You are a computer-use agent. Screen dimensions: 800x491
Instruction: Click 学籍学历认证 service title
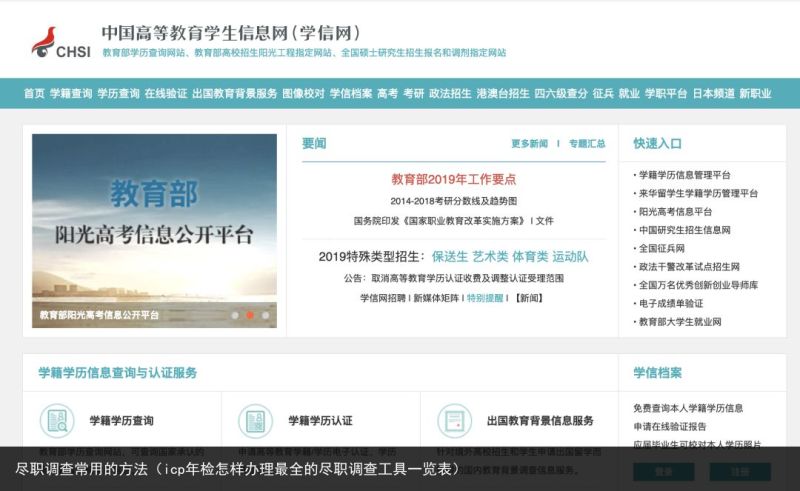[320, 421]
